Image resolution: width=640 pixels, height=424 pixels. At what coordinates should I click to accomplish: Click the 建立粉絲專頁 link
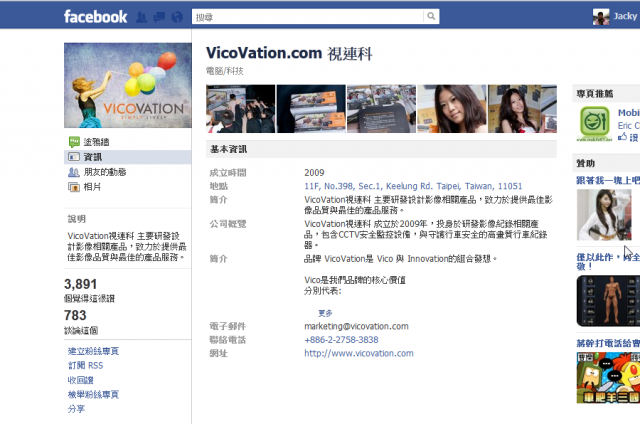coord(93,351)
